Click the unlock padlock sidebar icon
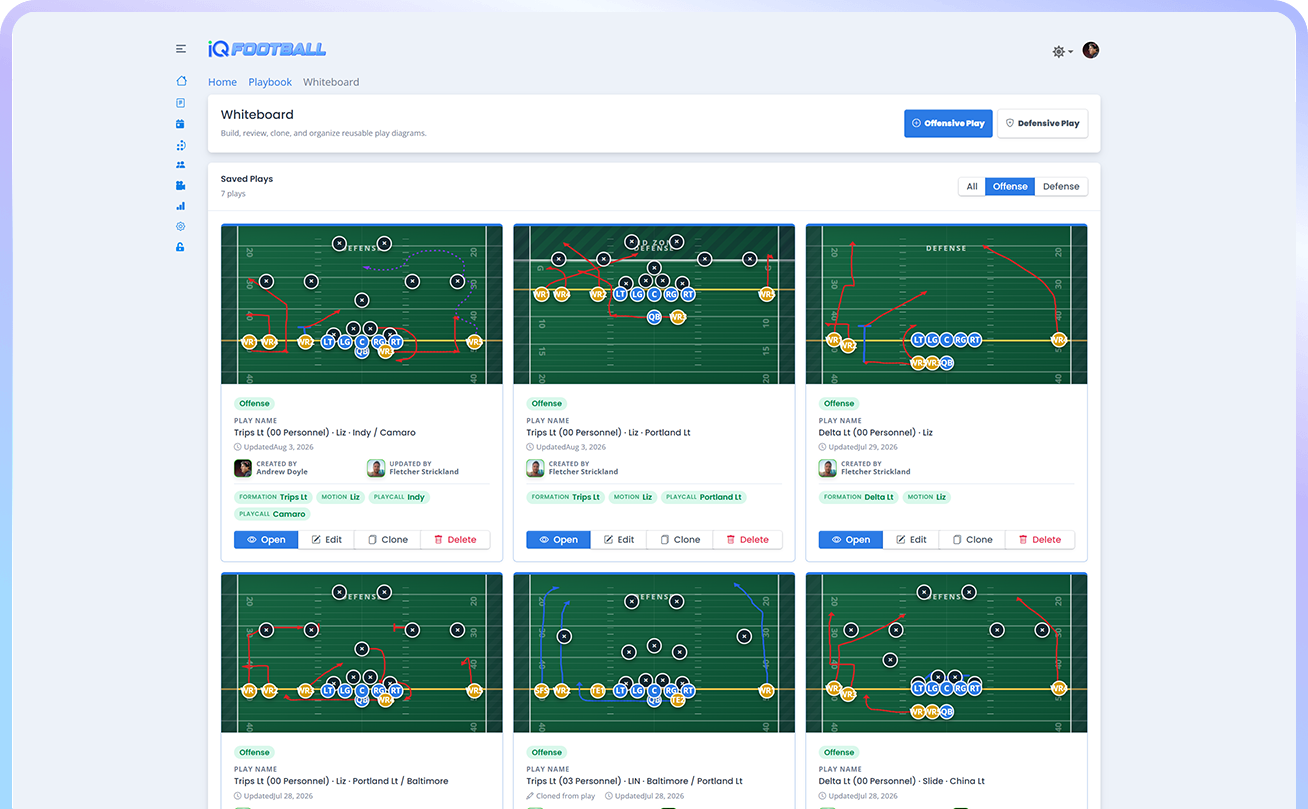The image size is (1308, 809). 181,247
